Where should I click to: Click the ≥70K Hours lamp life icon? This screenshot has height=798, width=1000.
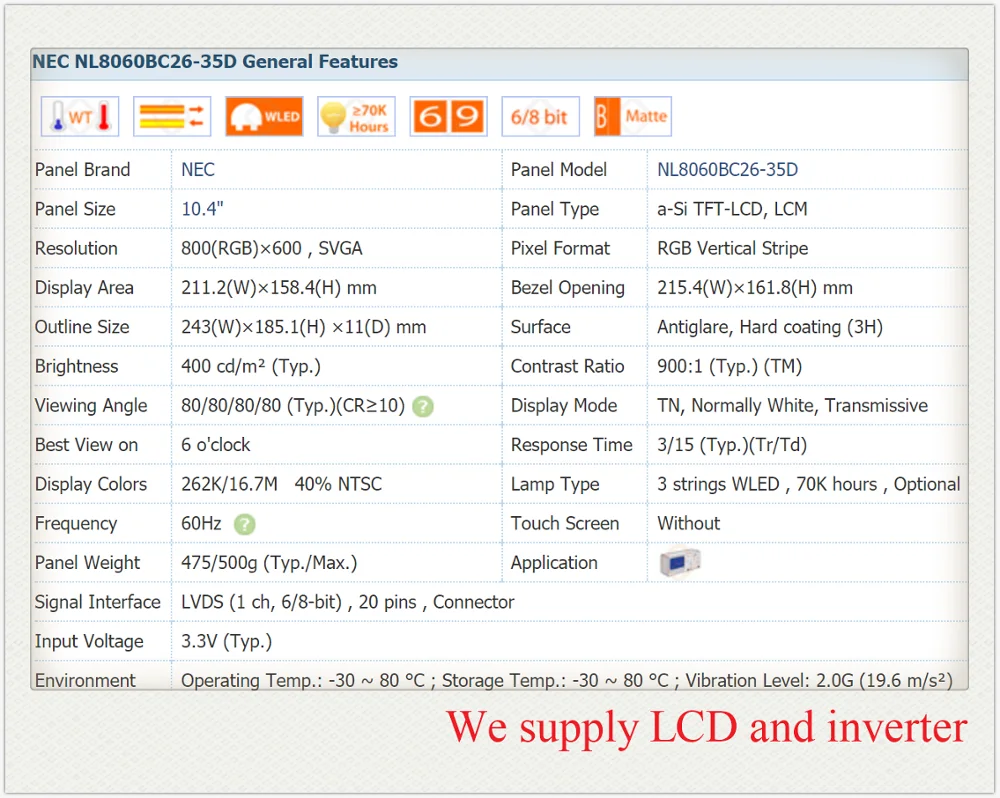coord(357,117)
